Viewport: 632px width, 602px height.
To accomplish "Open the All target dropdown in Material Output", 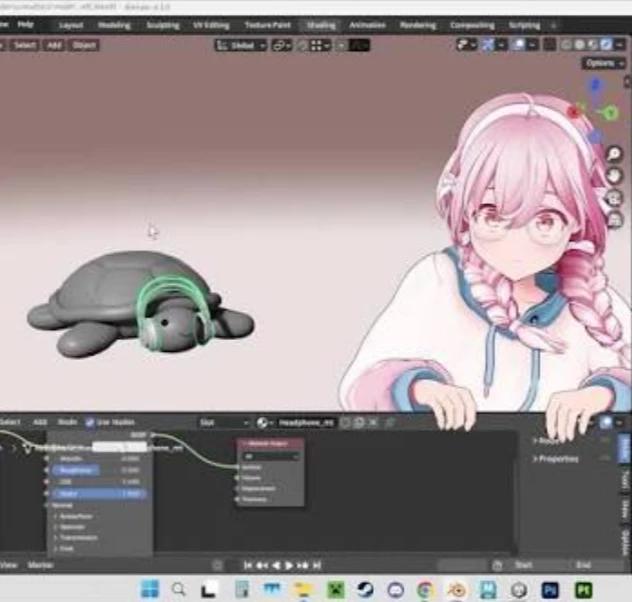I will (x=271, y=457).
